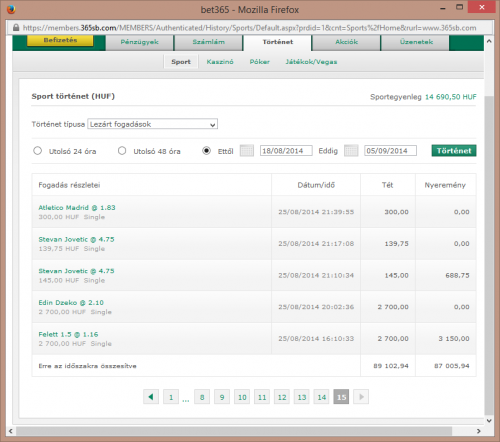Go to page 14

[x=322, y=397]
